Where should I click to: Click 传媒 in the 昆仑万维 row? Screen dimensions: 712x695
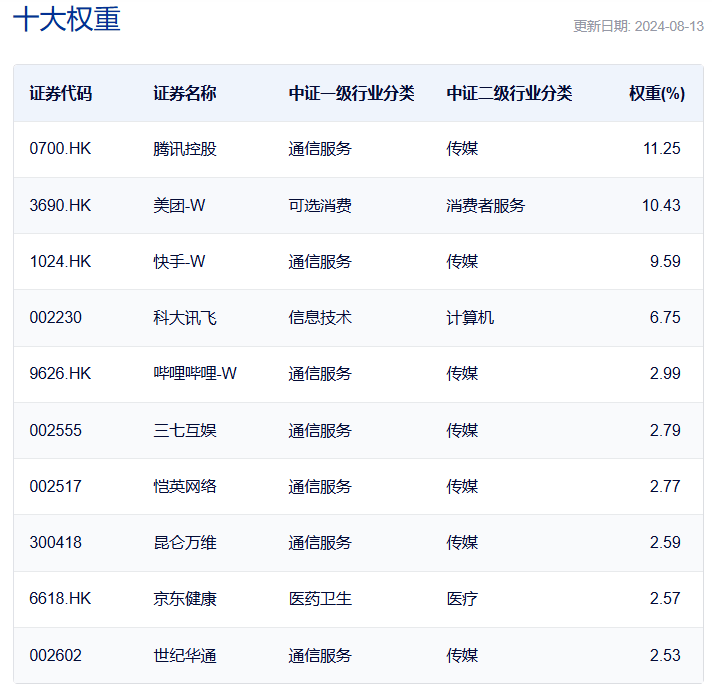(462, 542)
